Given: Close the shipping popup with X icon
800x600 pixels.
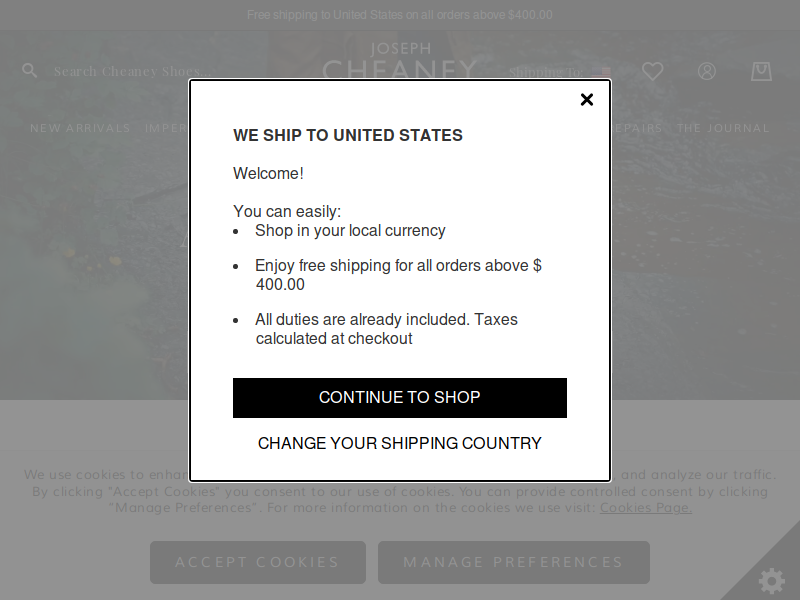Looking at the screenshot, I should pos(587,99).
